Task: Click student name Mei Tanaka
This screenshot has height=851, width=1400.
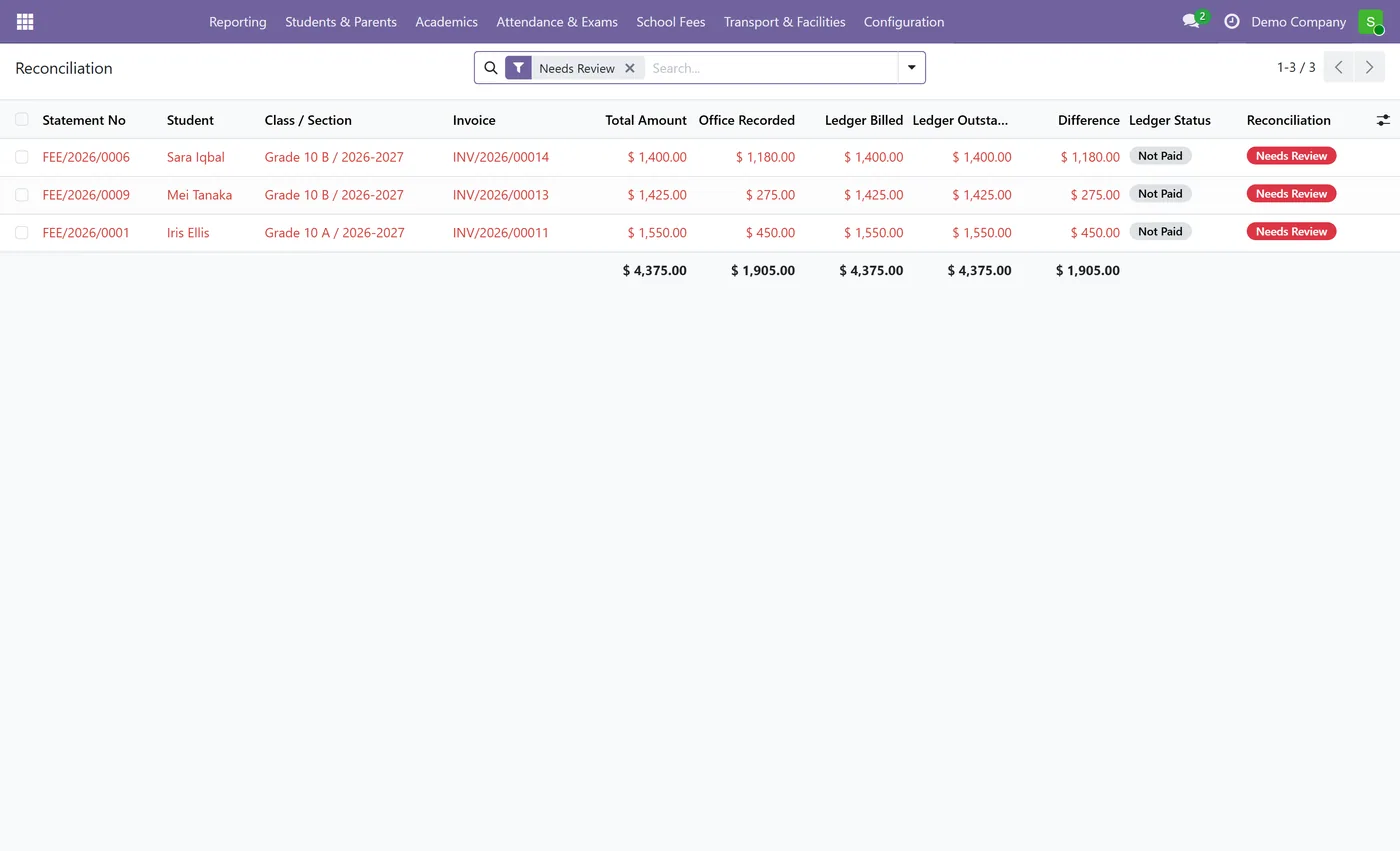Action: tap(199, 195)
